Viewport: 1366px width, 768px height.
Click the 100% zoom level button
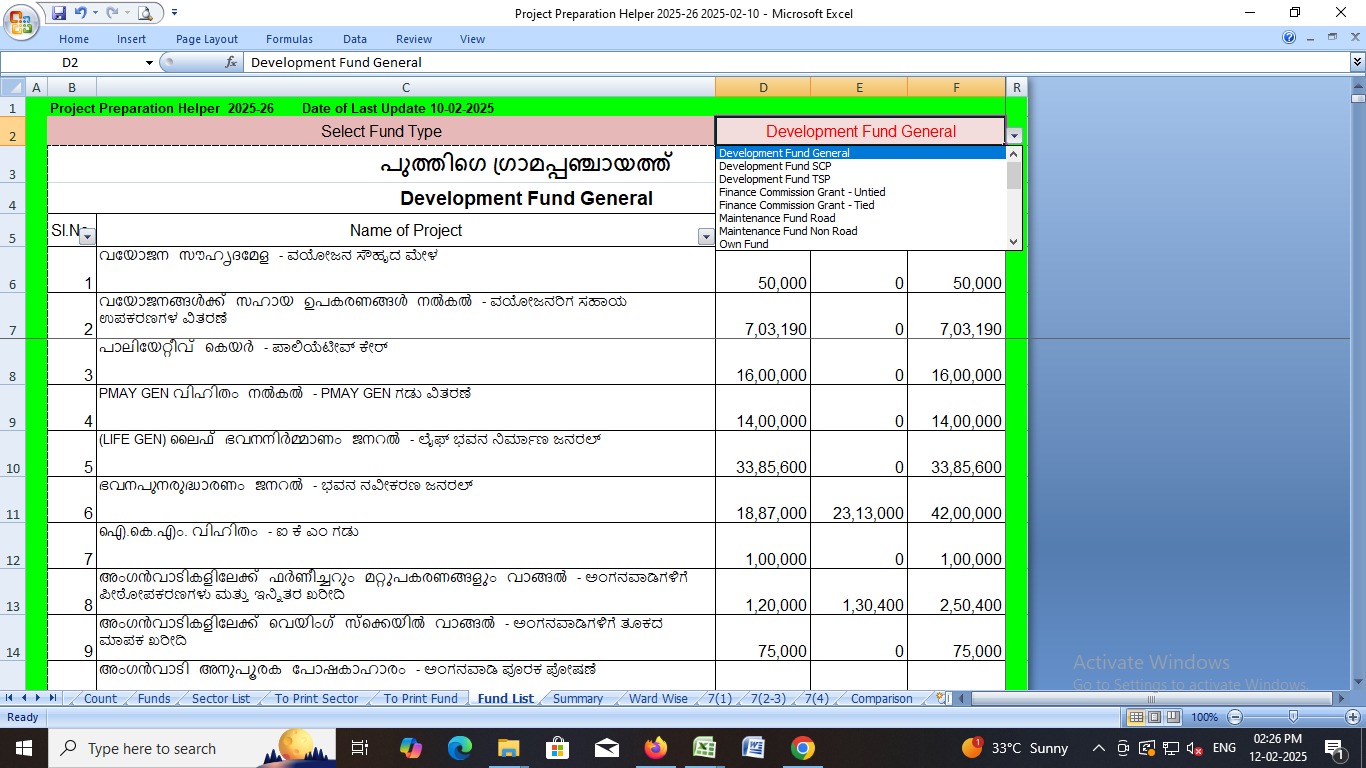click(x=1204, y=717)
